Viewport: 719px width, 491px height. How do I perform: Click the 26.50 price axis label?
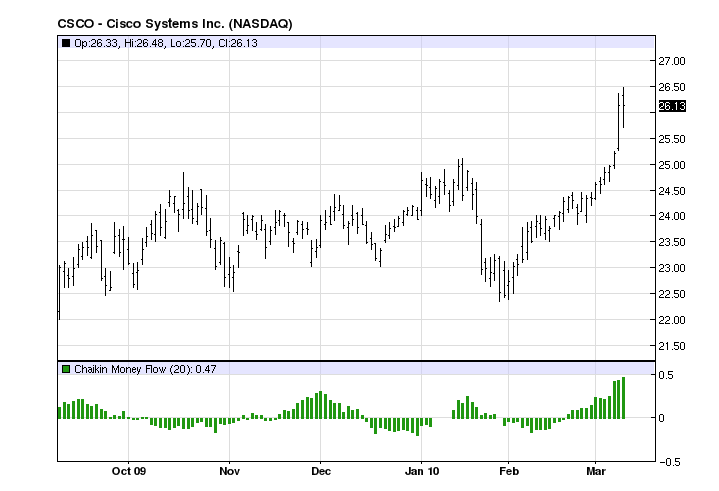click(672, 87)
